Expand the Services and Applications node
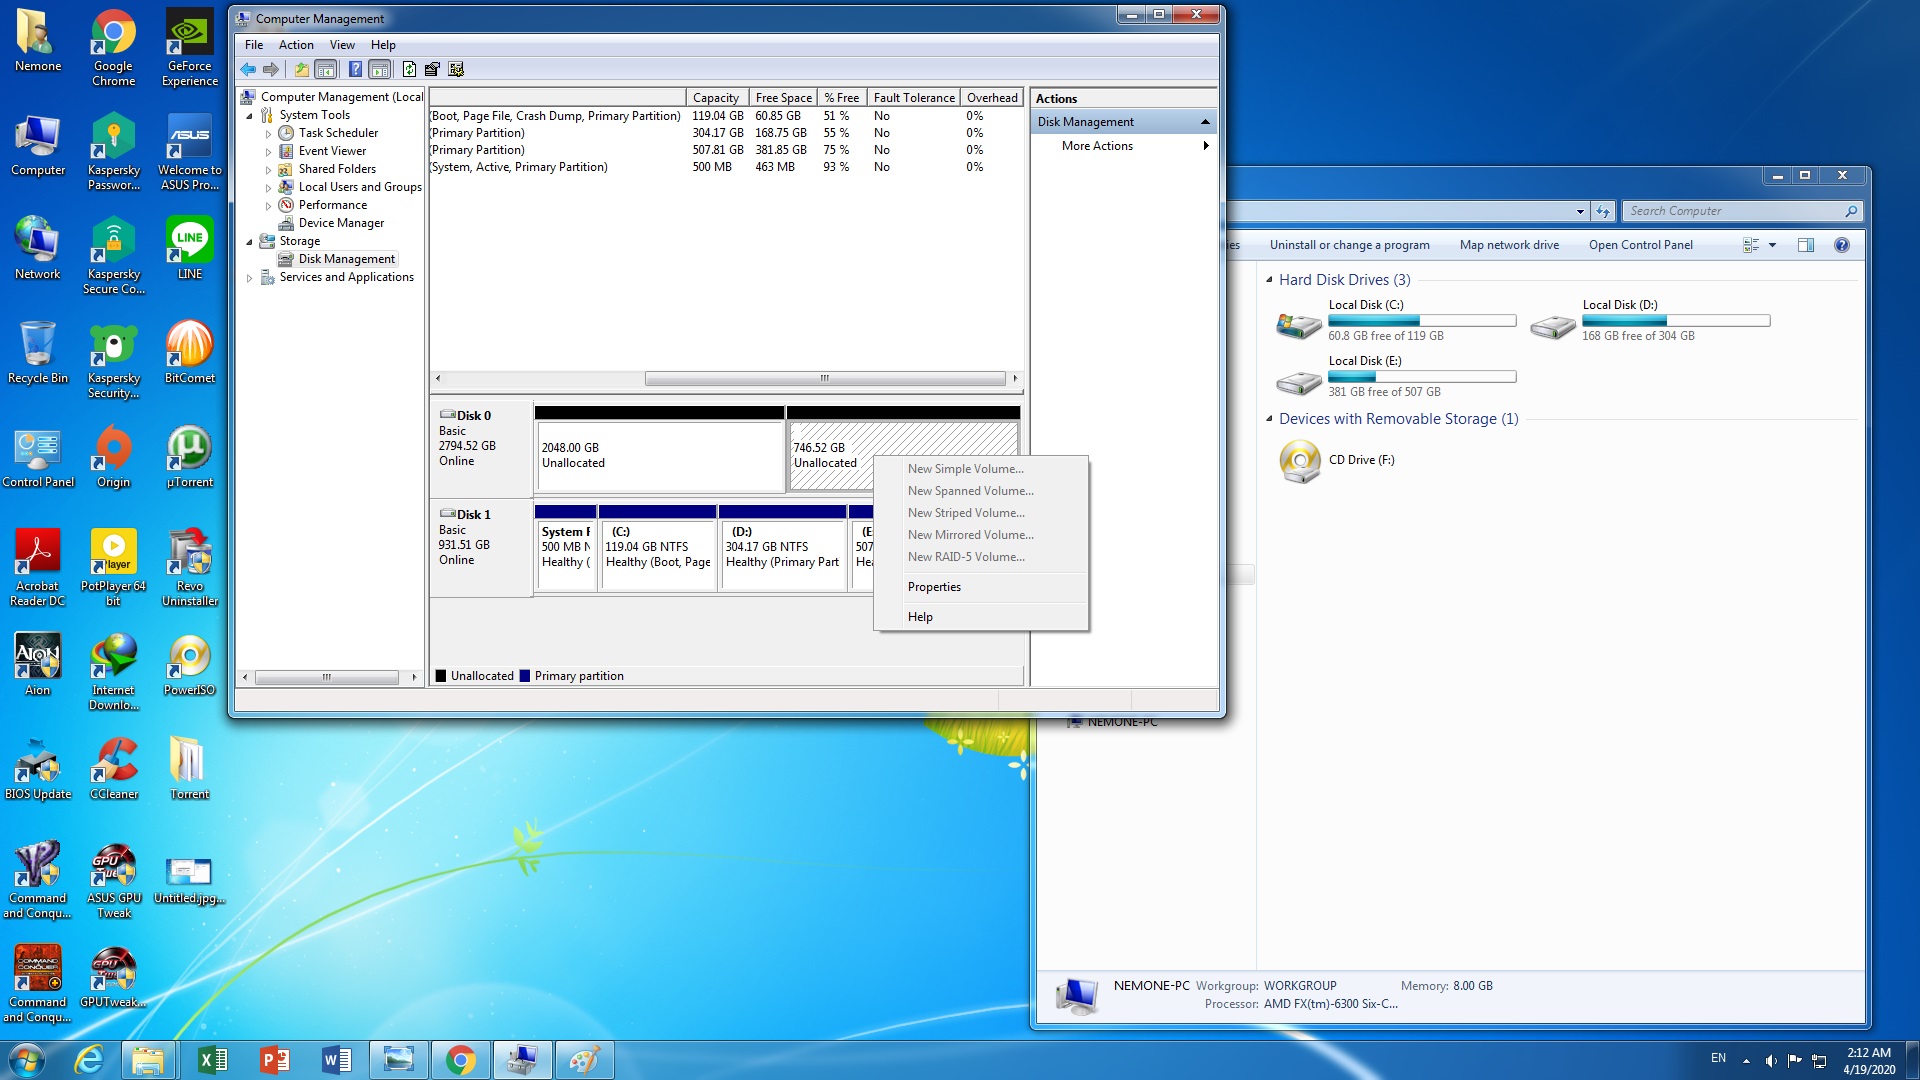Viewport: 1920px width, 1080px height. (x=250, y=278)
